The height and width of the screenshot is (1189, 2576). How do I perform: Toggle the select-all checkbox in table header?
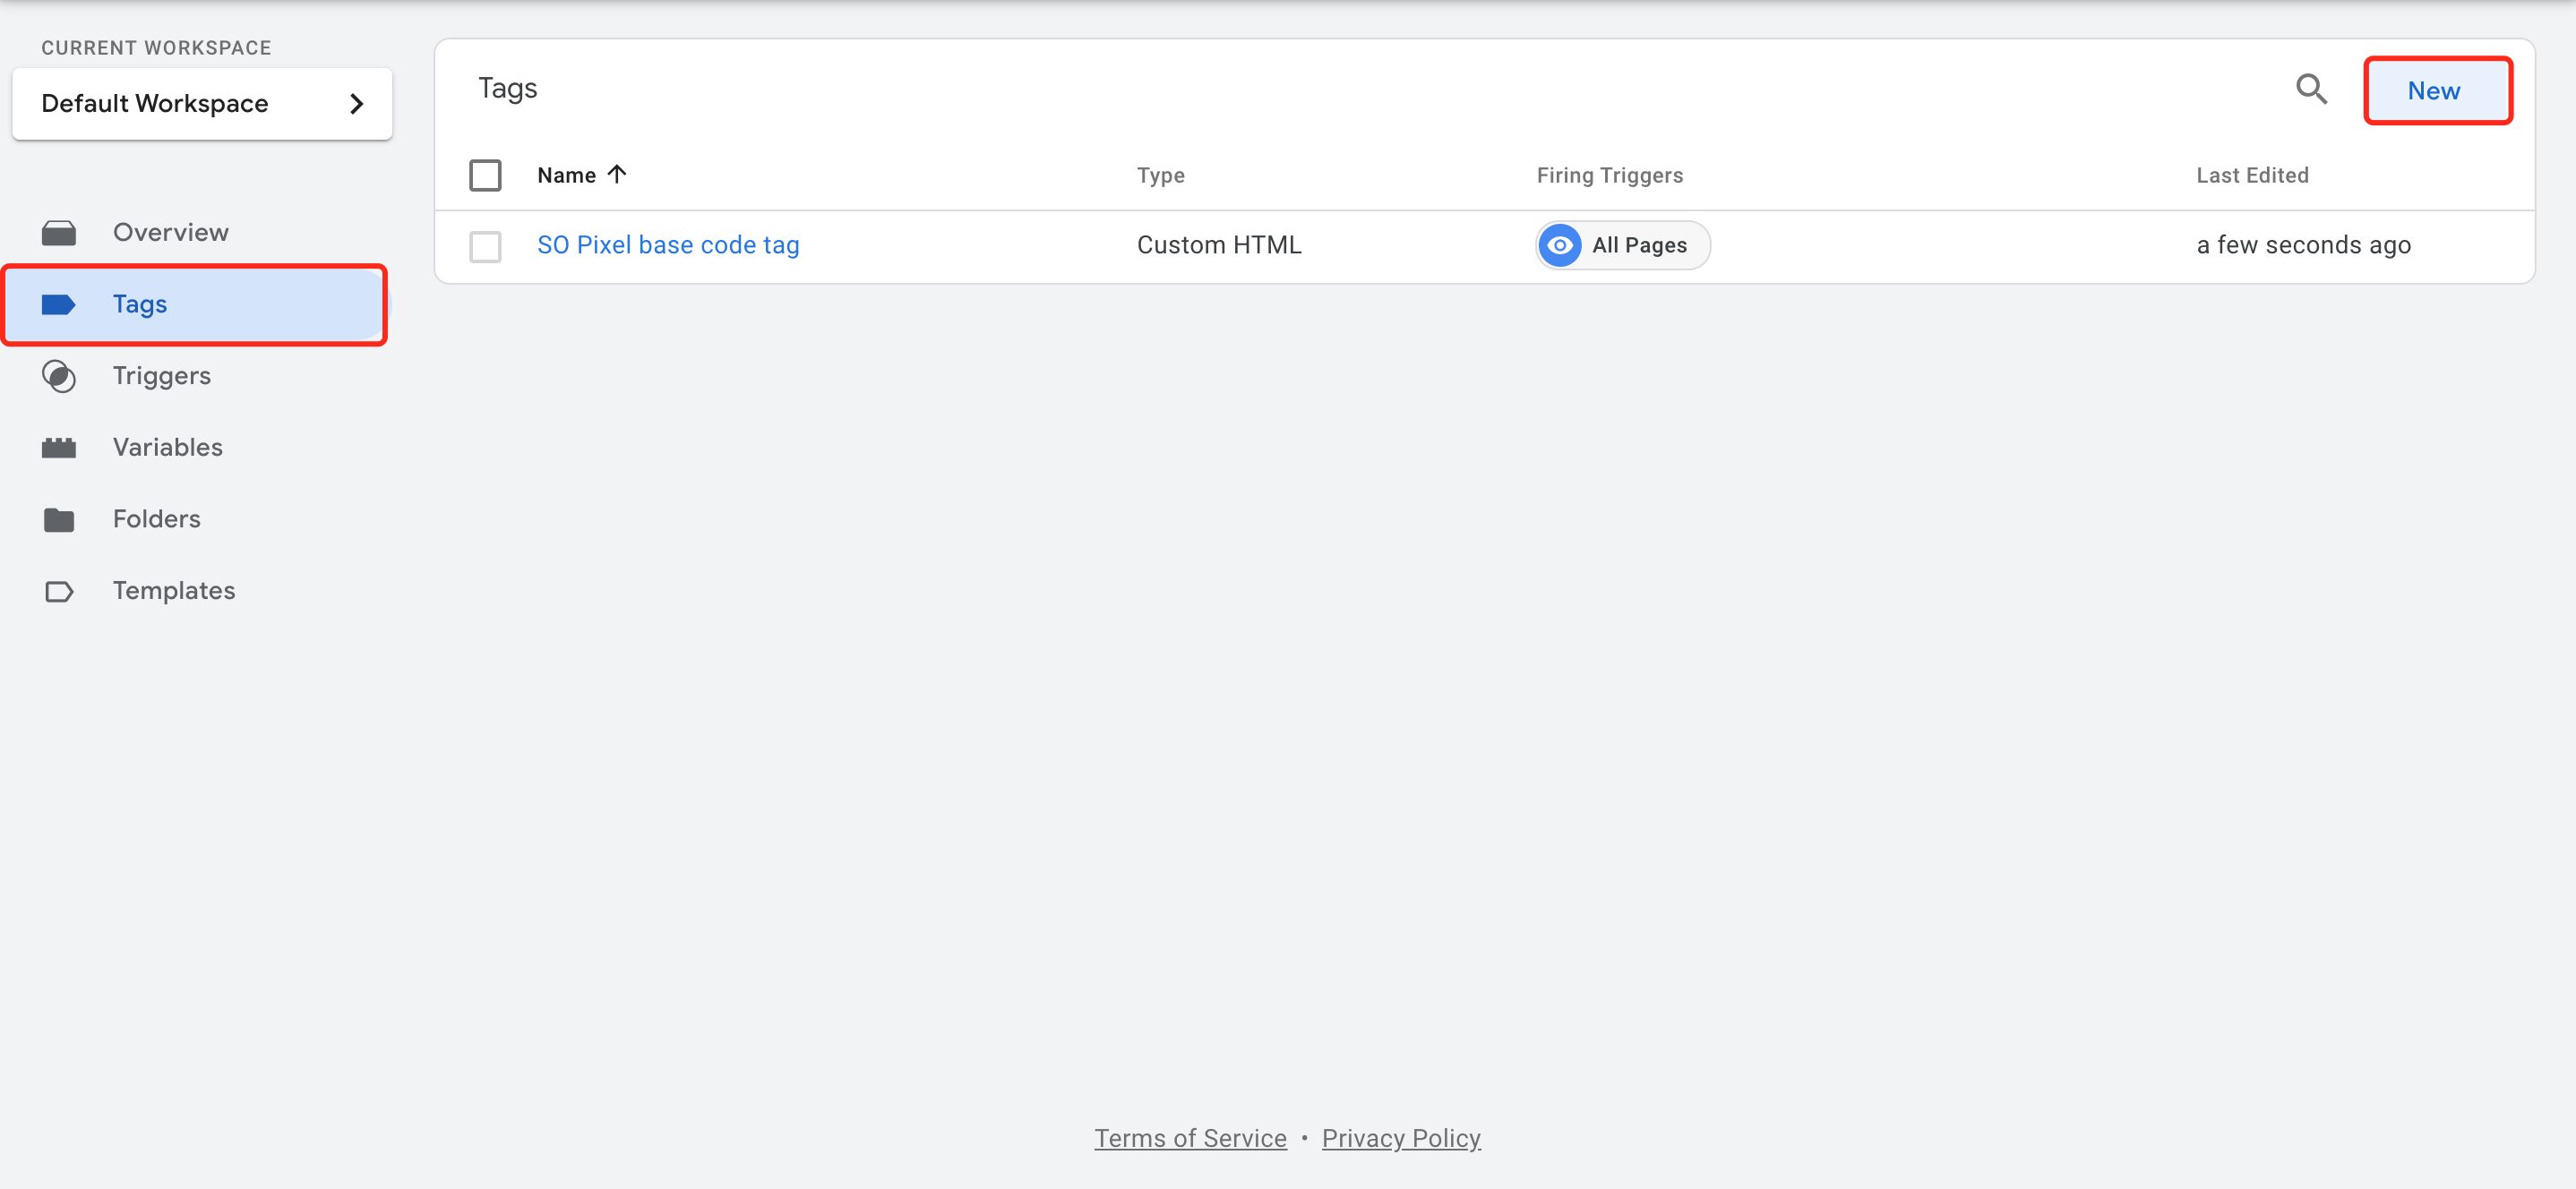[485, 175]
